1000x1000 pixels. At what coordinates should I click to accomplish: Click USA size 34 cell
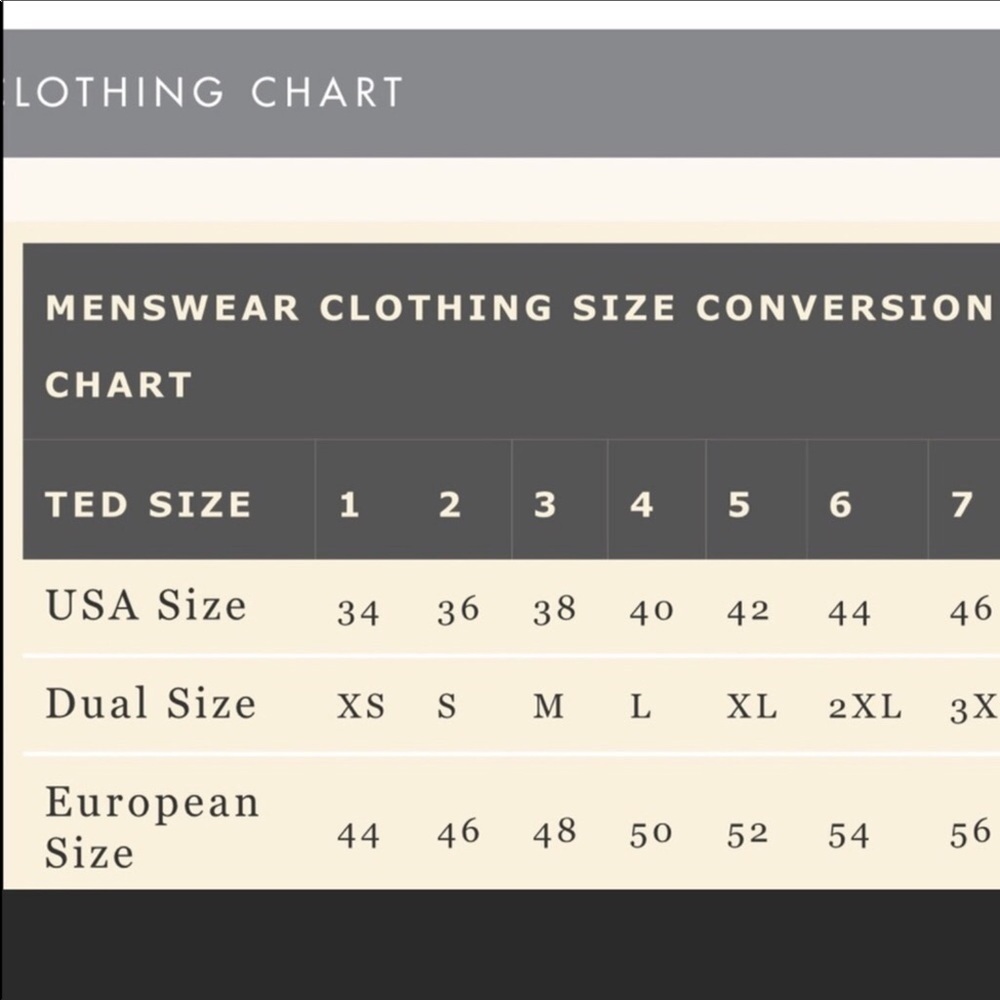[x=358, y=611]
